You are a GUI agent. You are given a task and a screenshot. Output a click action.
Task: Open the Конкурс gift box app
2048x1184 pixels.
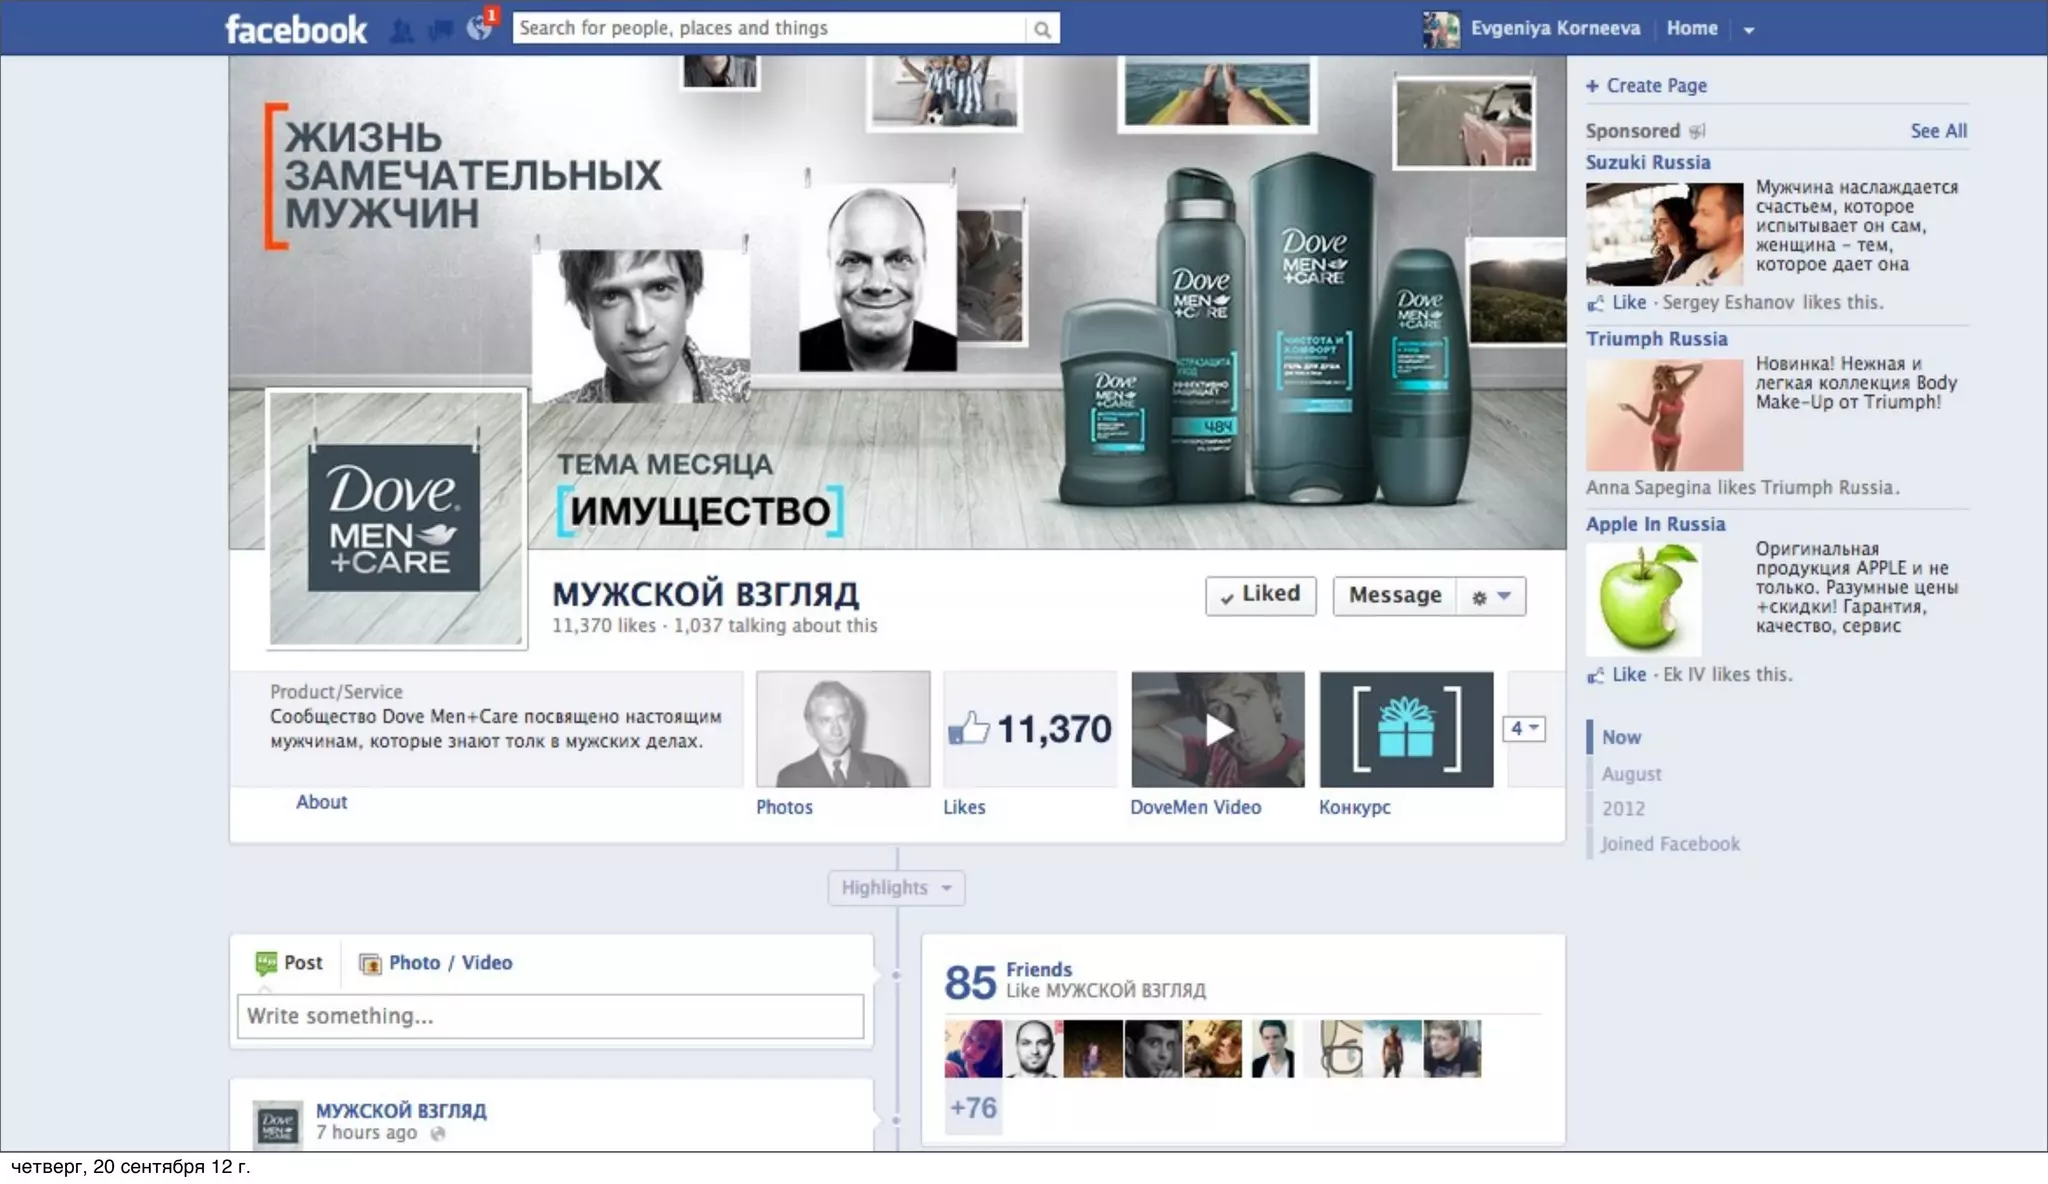[x=1406, y=729]
